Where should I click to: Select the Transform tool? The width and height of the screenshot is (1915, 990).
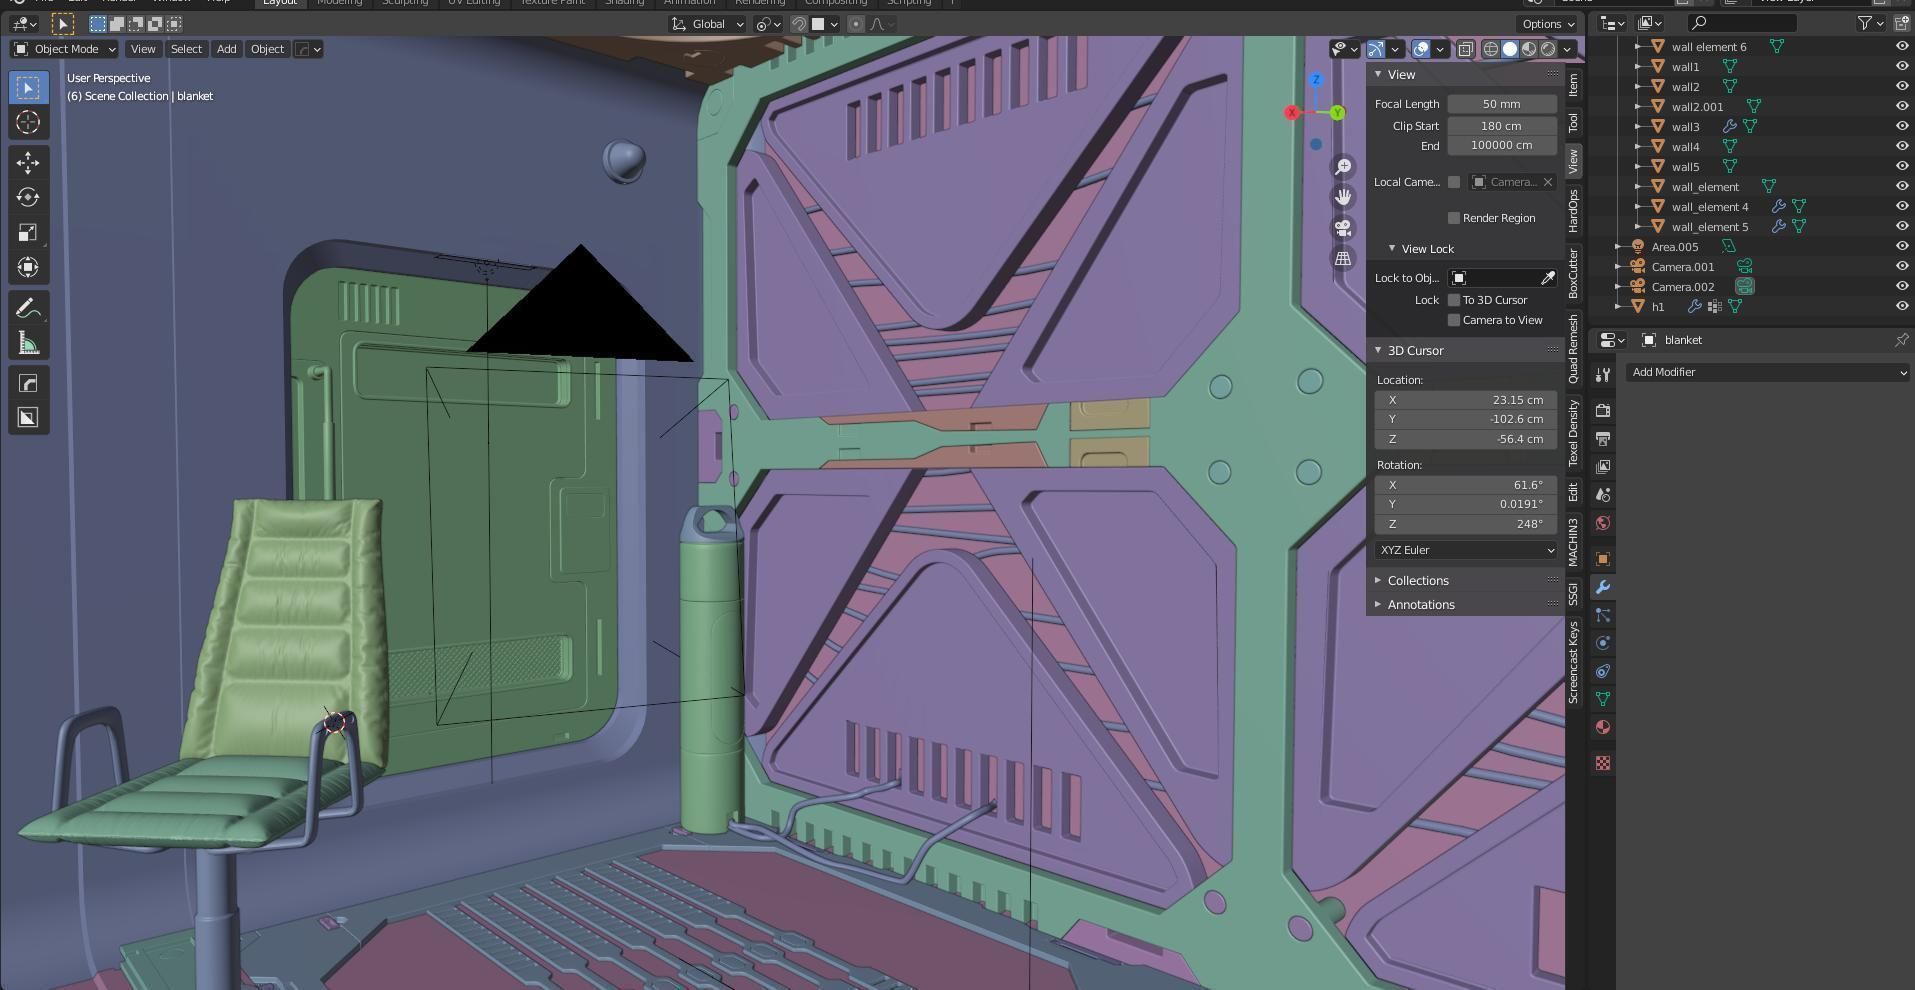pos(28,267)
